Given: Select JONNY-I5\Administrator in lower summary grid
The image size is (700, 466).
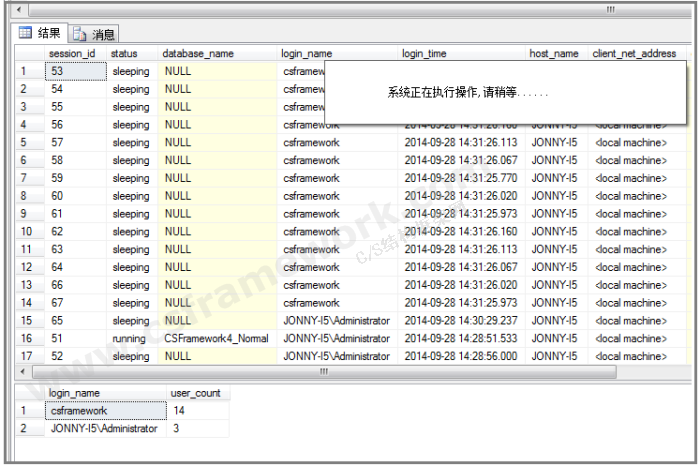Looking at the screenshot, I should 105,429.
